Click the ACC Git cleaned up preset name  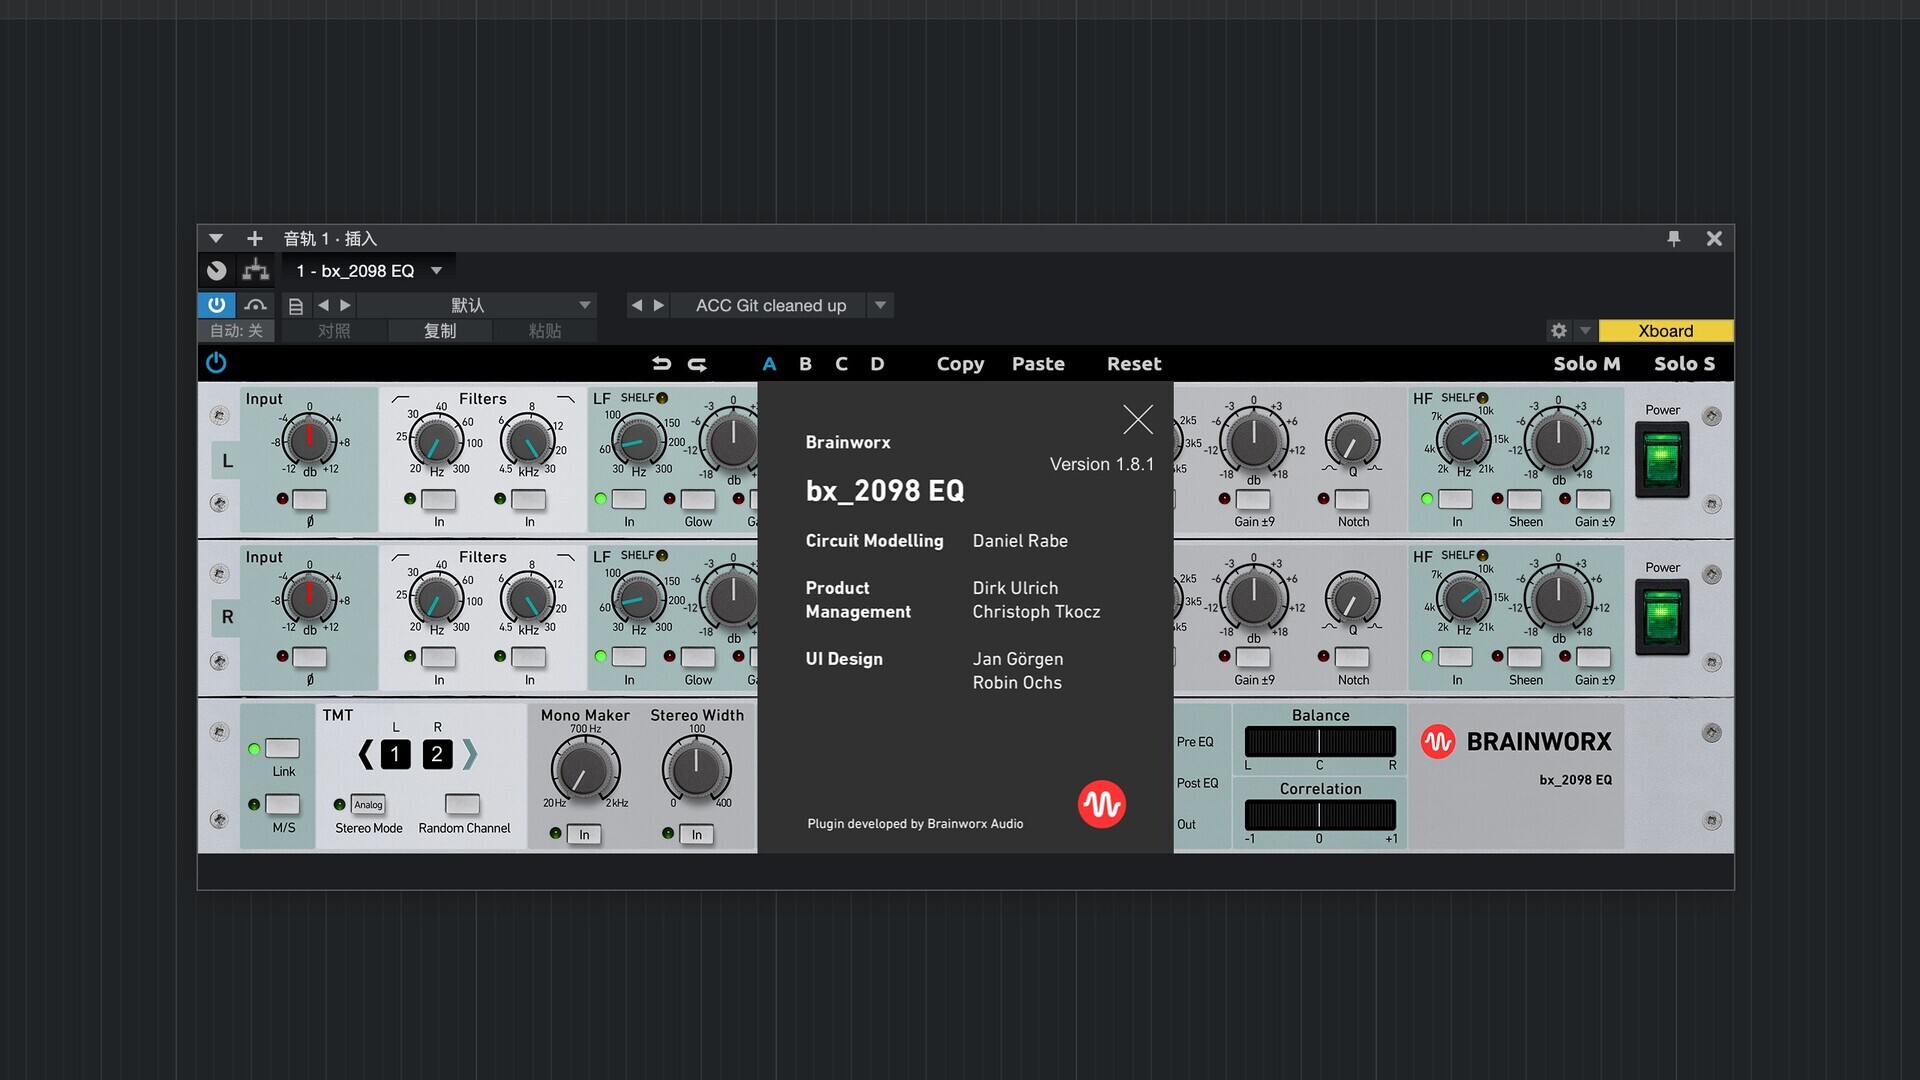click(771, 305)
